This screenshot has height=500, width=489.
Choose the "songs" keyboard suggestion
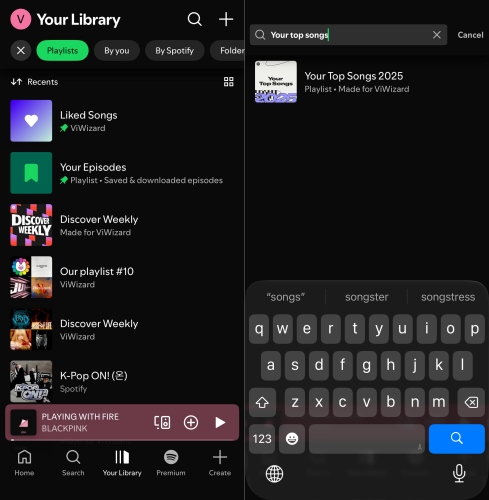pos(286,297)
